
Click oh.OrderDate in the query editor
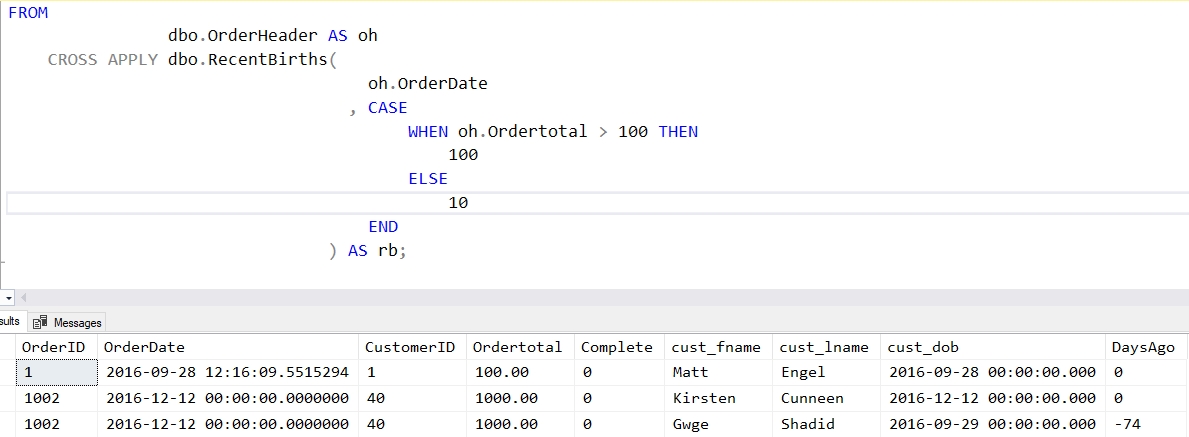[x=428, y=83]
